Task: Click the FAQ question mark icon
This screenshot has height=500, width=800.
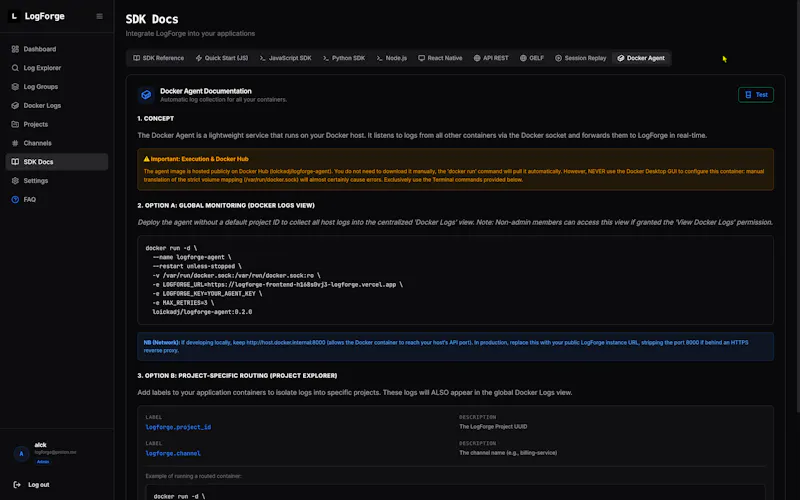Action: tap(15, 199)
